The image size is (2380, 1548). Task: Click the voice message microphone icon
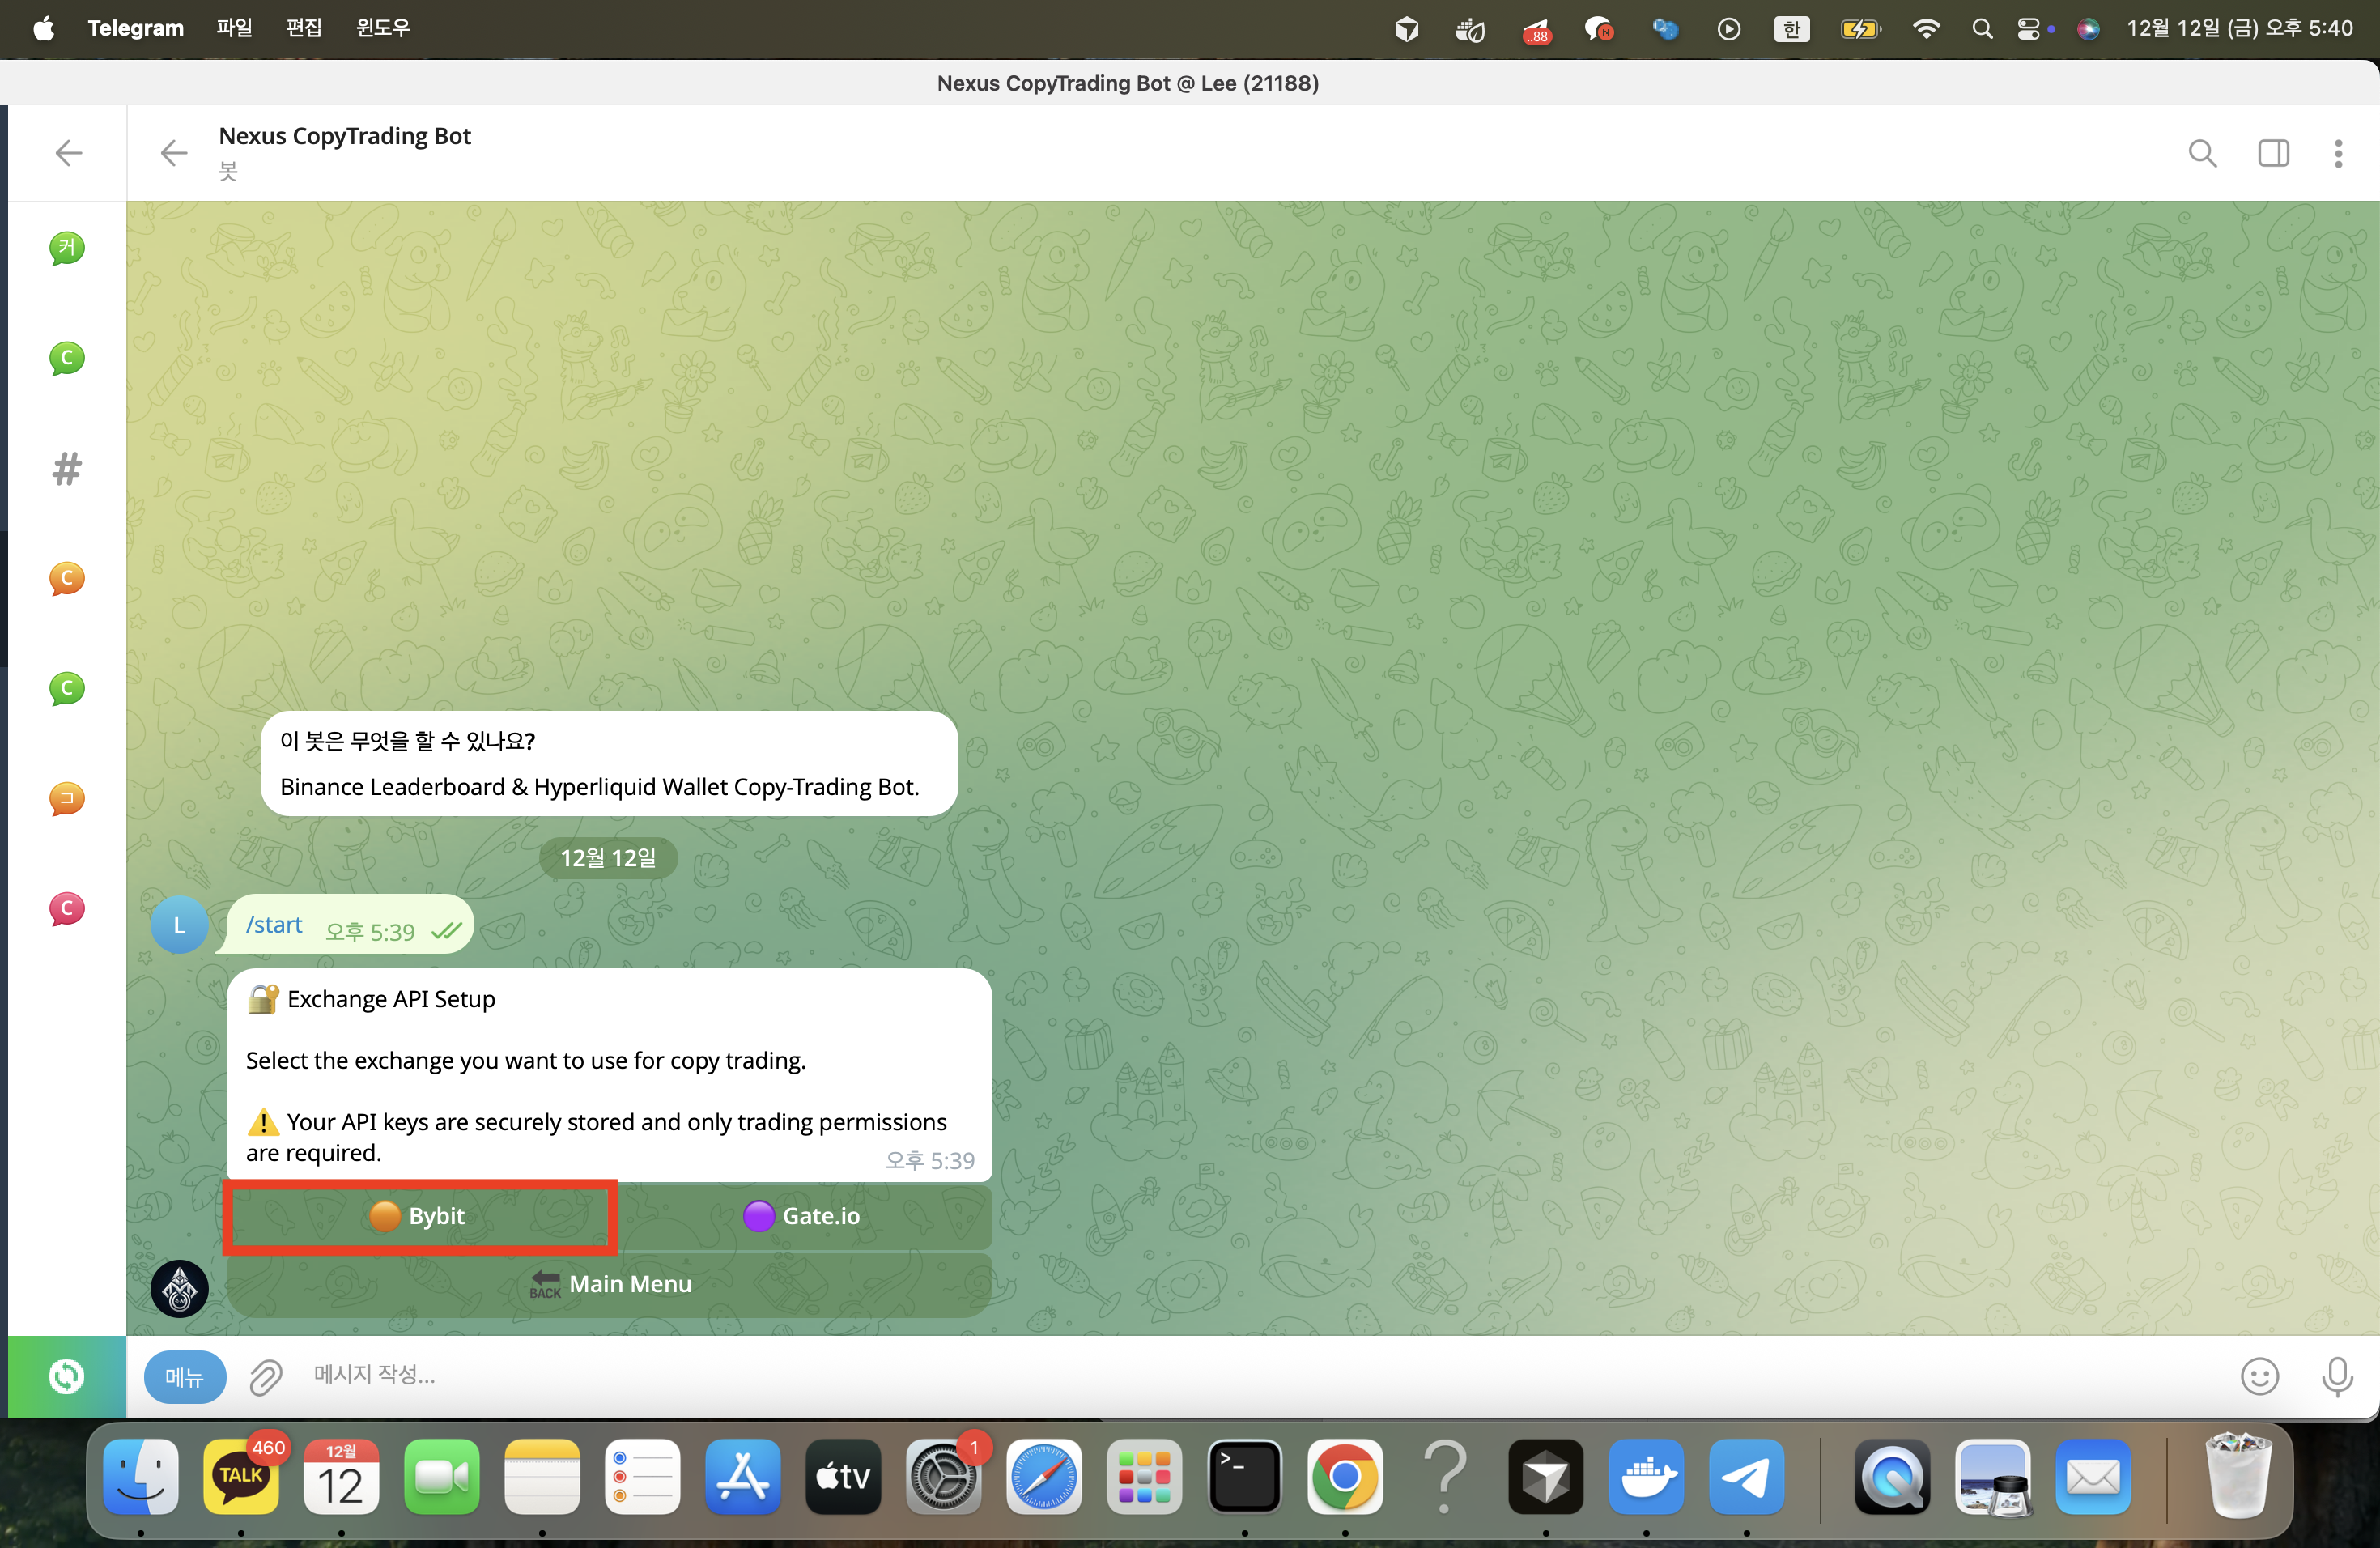click(x=2336, y=1377)
